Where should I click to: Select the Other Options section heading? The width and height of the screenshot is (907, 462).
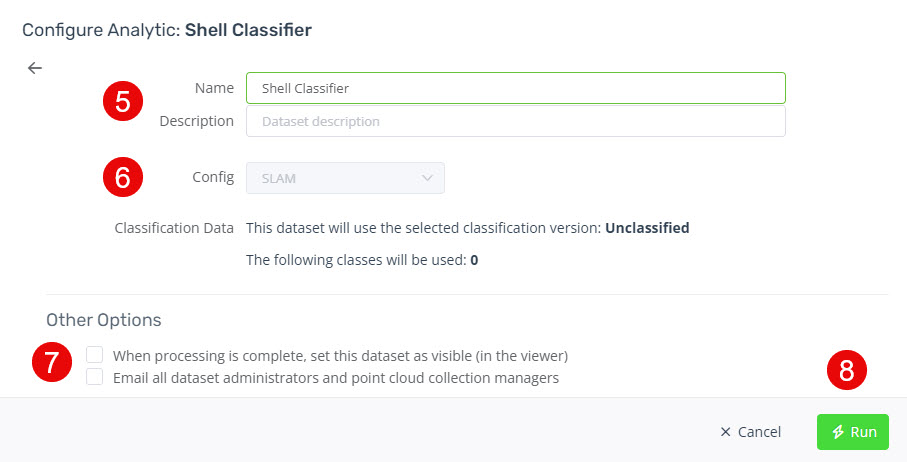(104, 320)
